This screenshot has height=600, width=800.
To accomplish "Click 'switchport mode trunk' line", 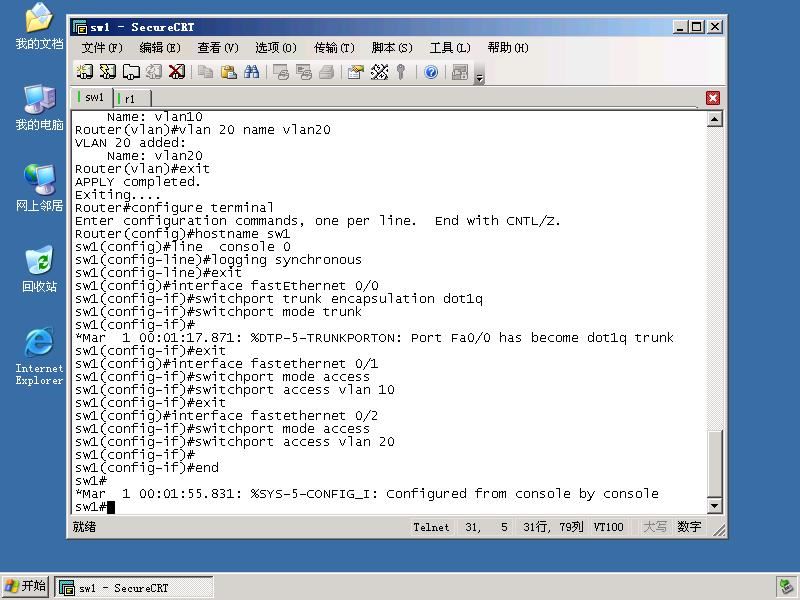I will [x=218, y=312].
